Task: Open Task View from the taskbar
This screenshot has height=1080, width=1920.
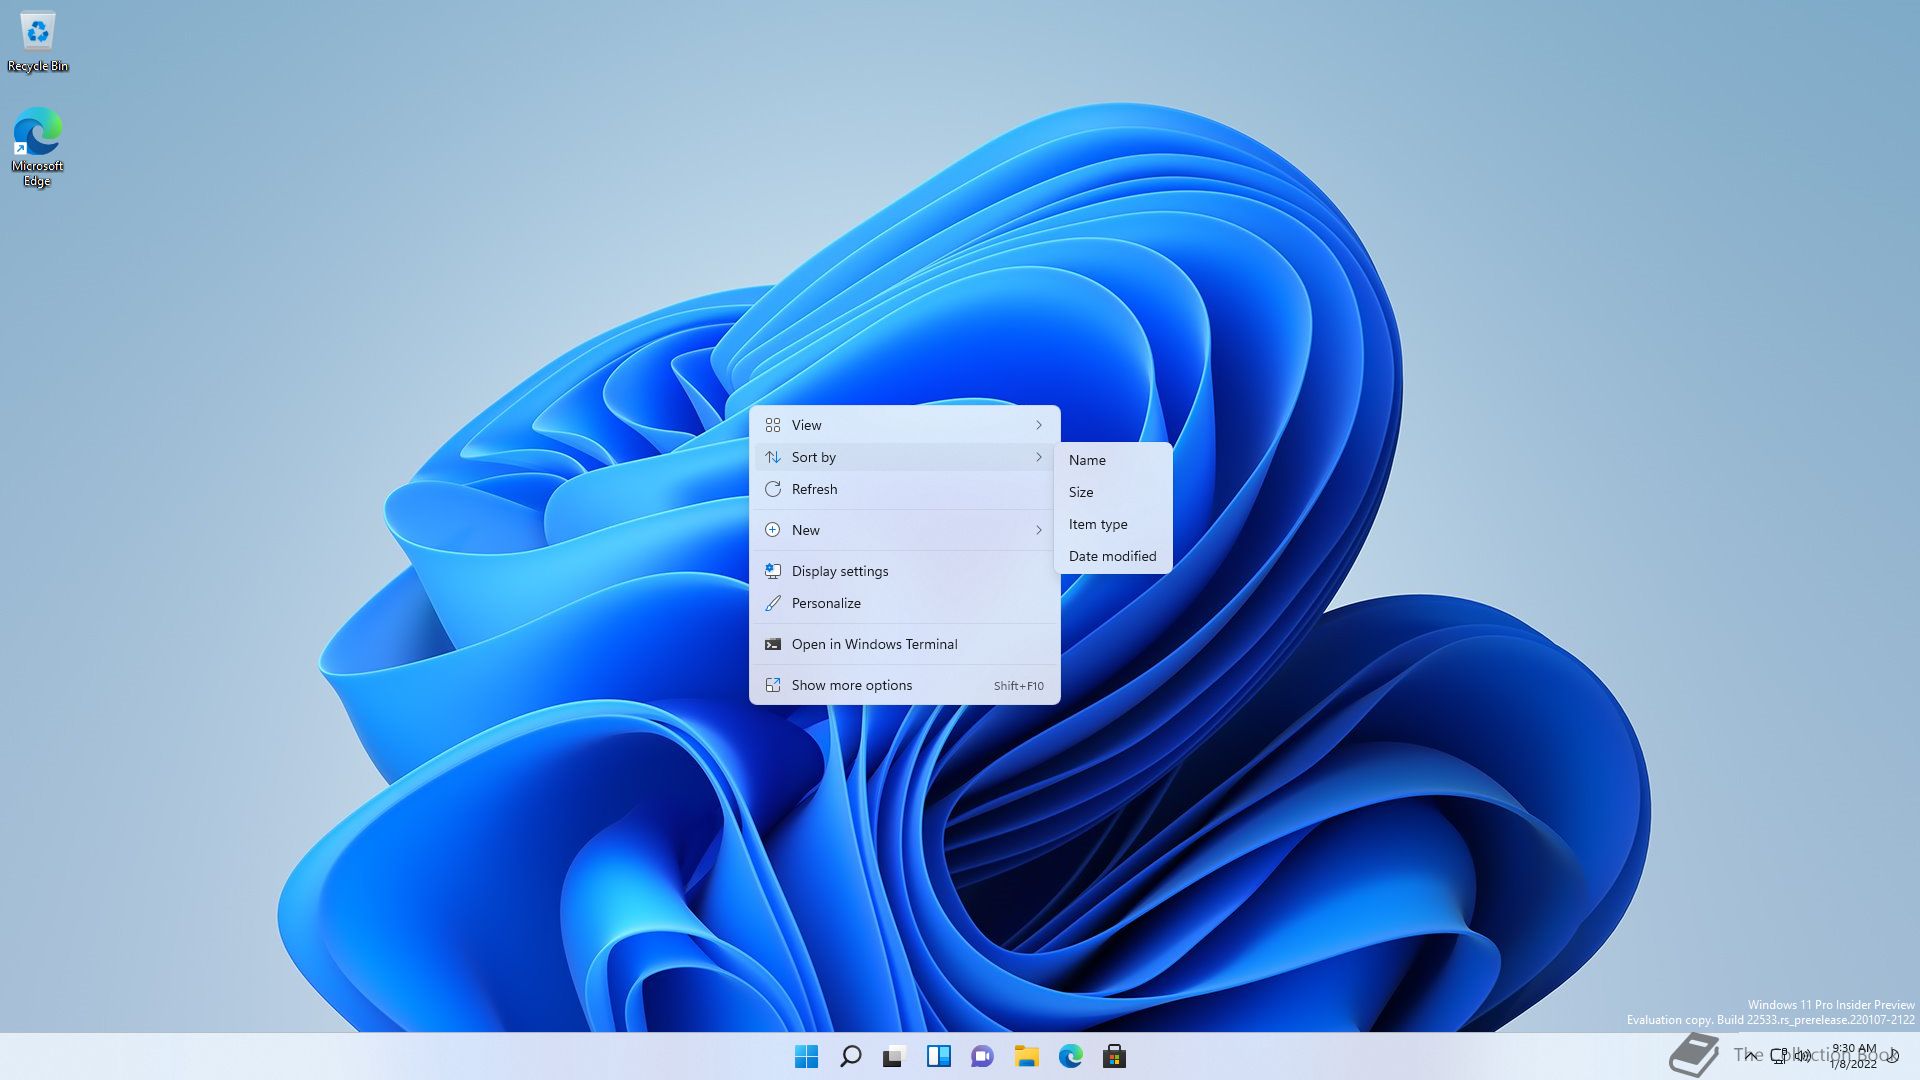Action: pos(894,1056)
